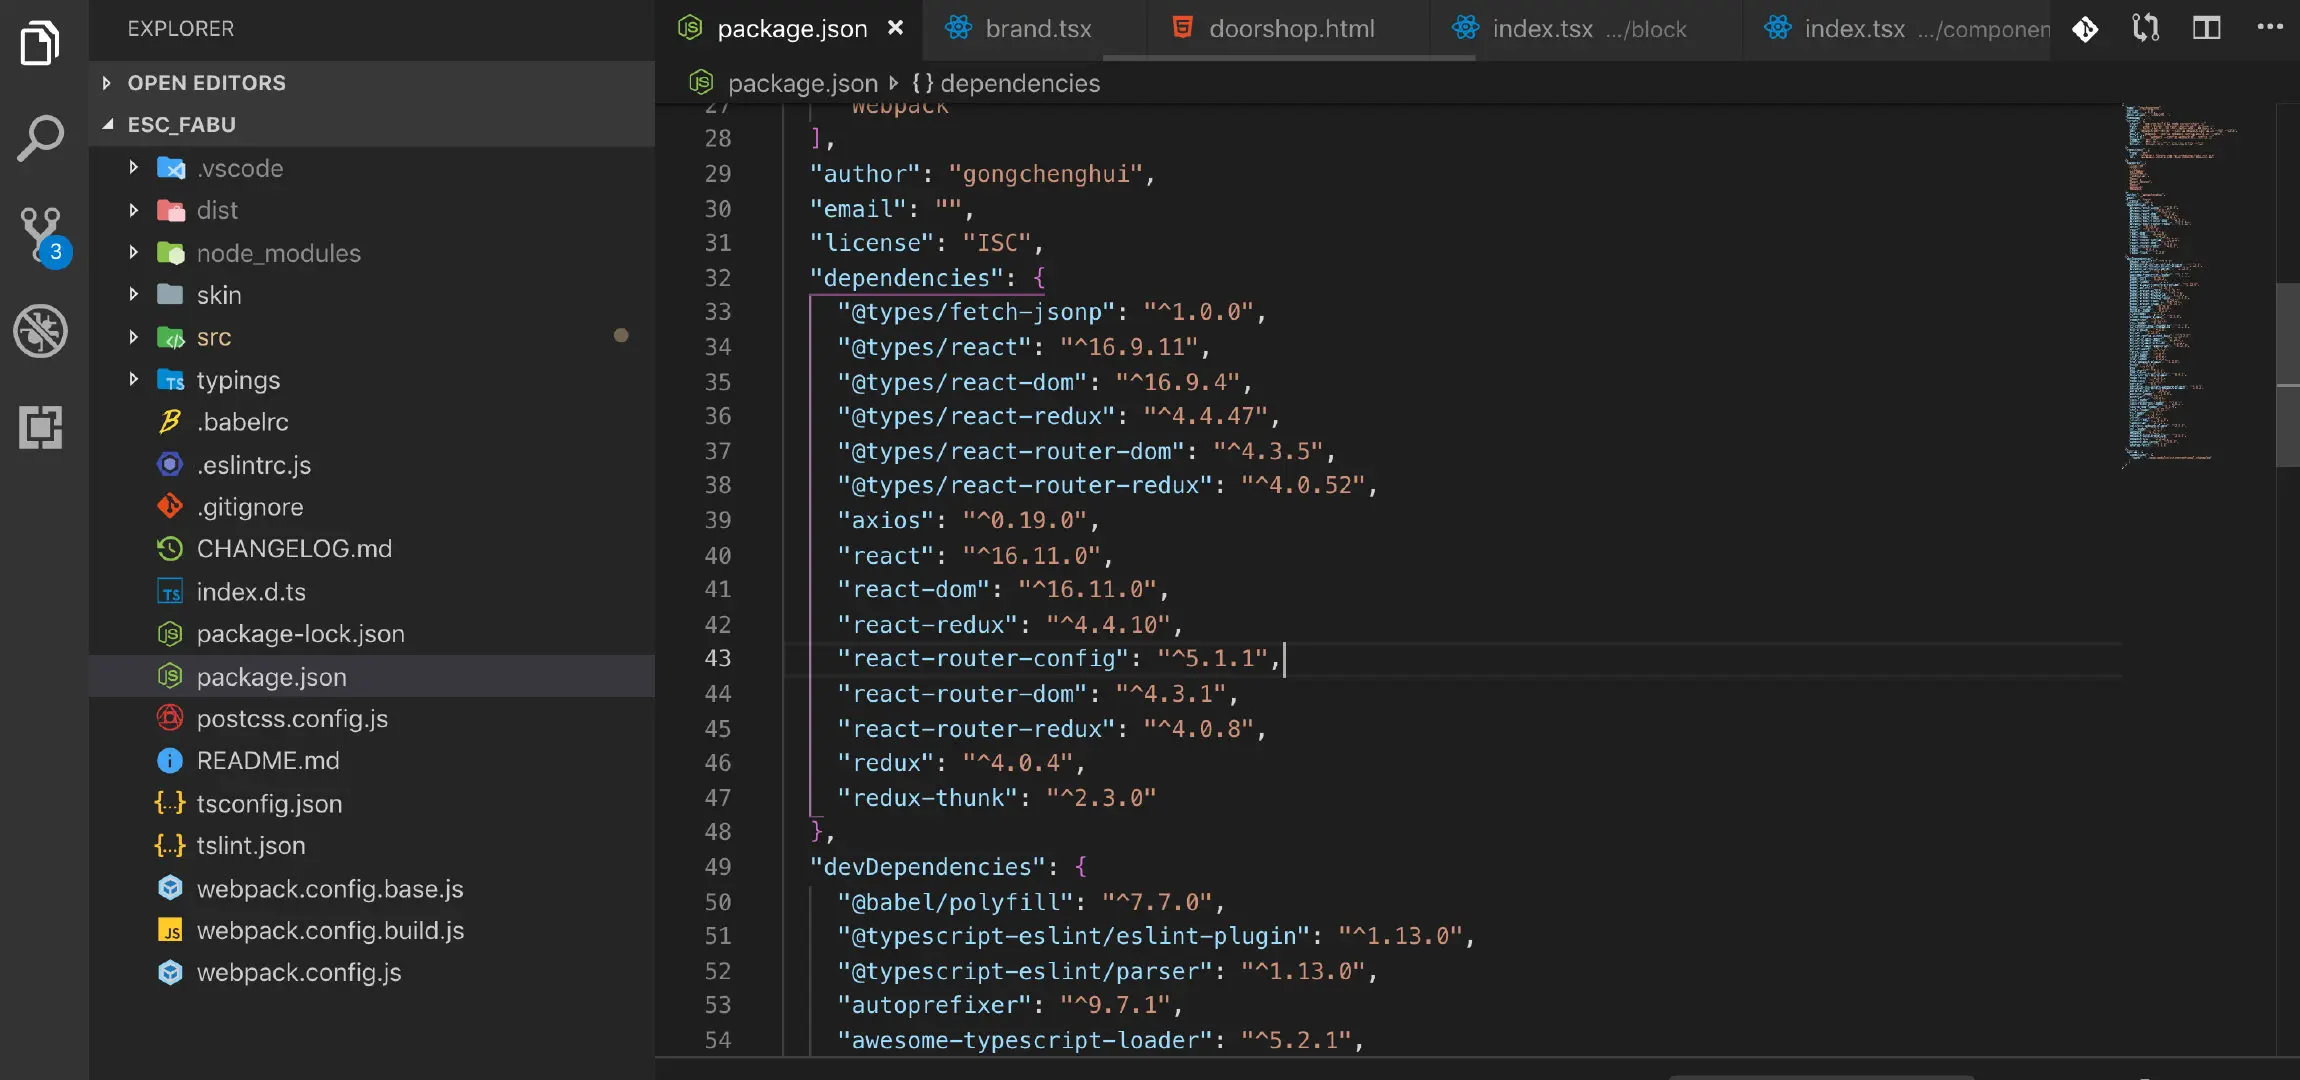
Task: Click the editor vertical scrollbar thumb
Action: pyautogui.click(x=2288, y=375)
